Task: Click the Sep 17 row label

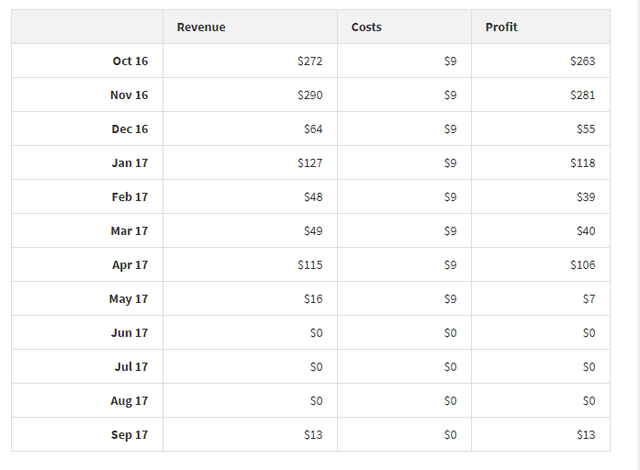Action: click(130, 435)
